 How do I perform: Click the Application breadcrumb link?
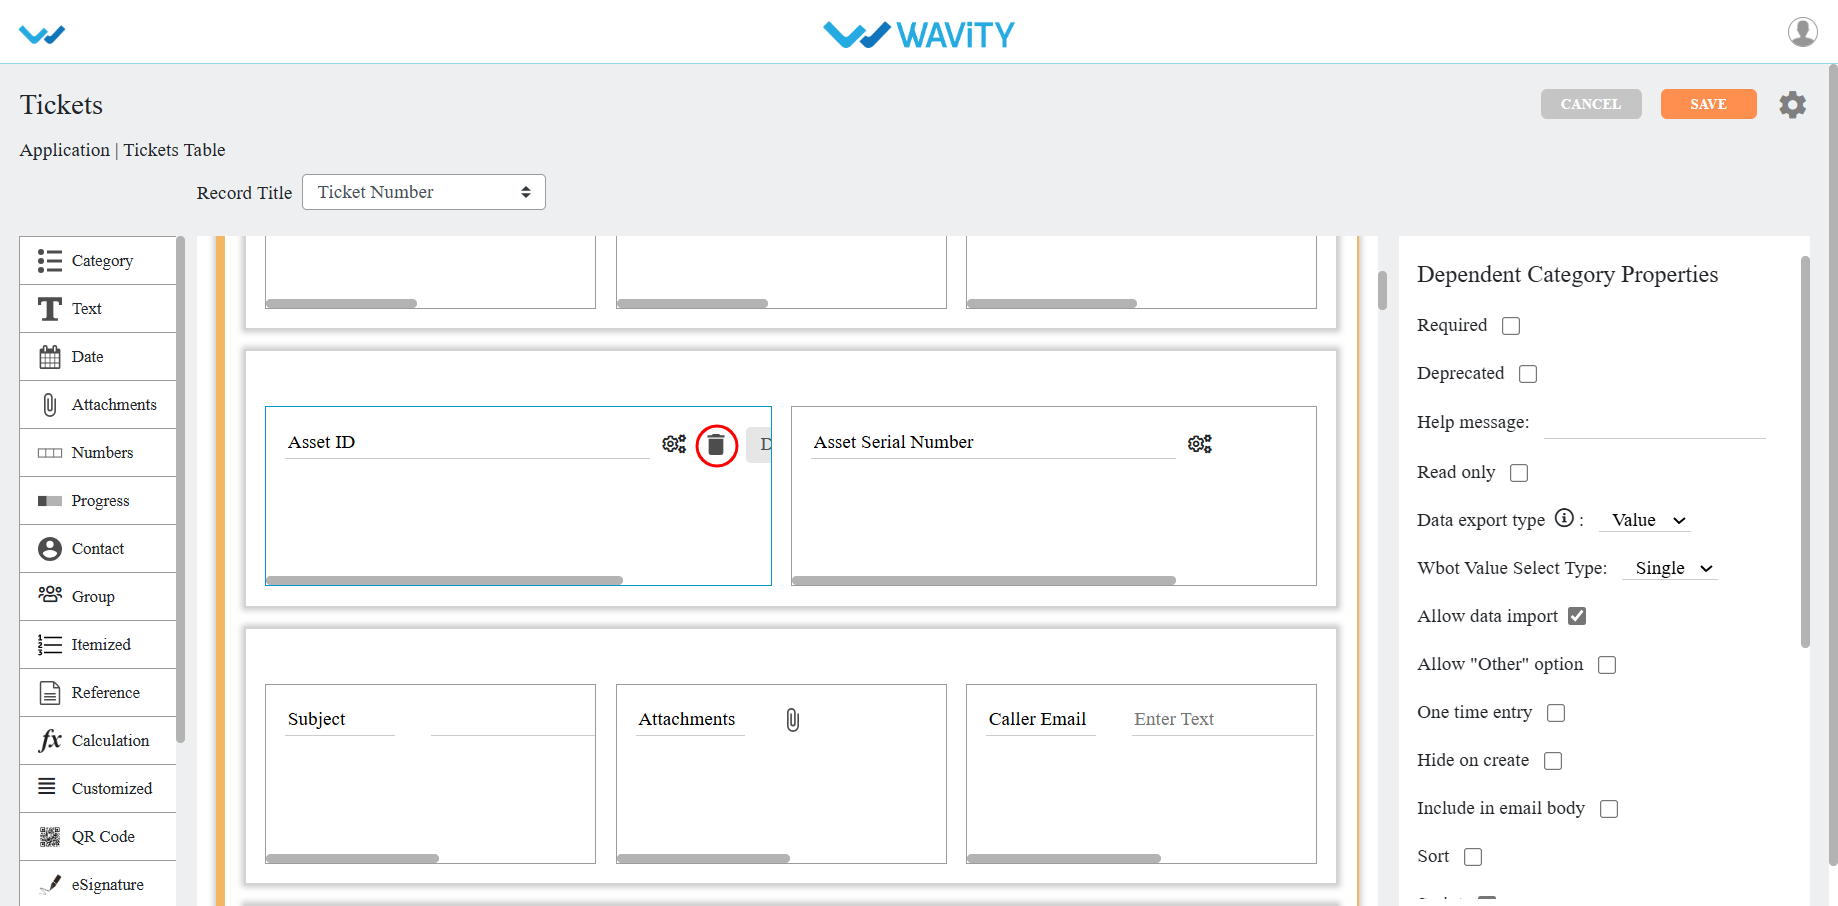[x=65, y=150]
